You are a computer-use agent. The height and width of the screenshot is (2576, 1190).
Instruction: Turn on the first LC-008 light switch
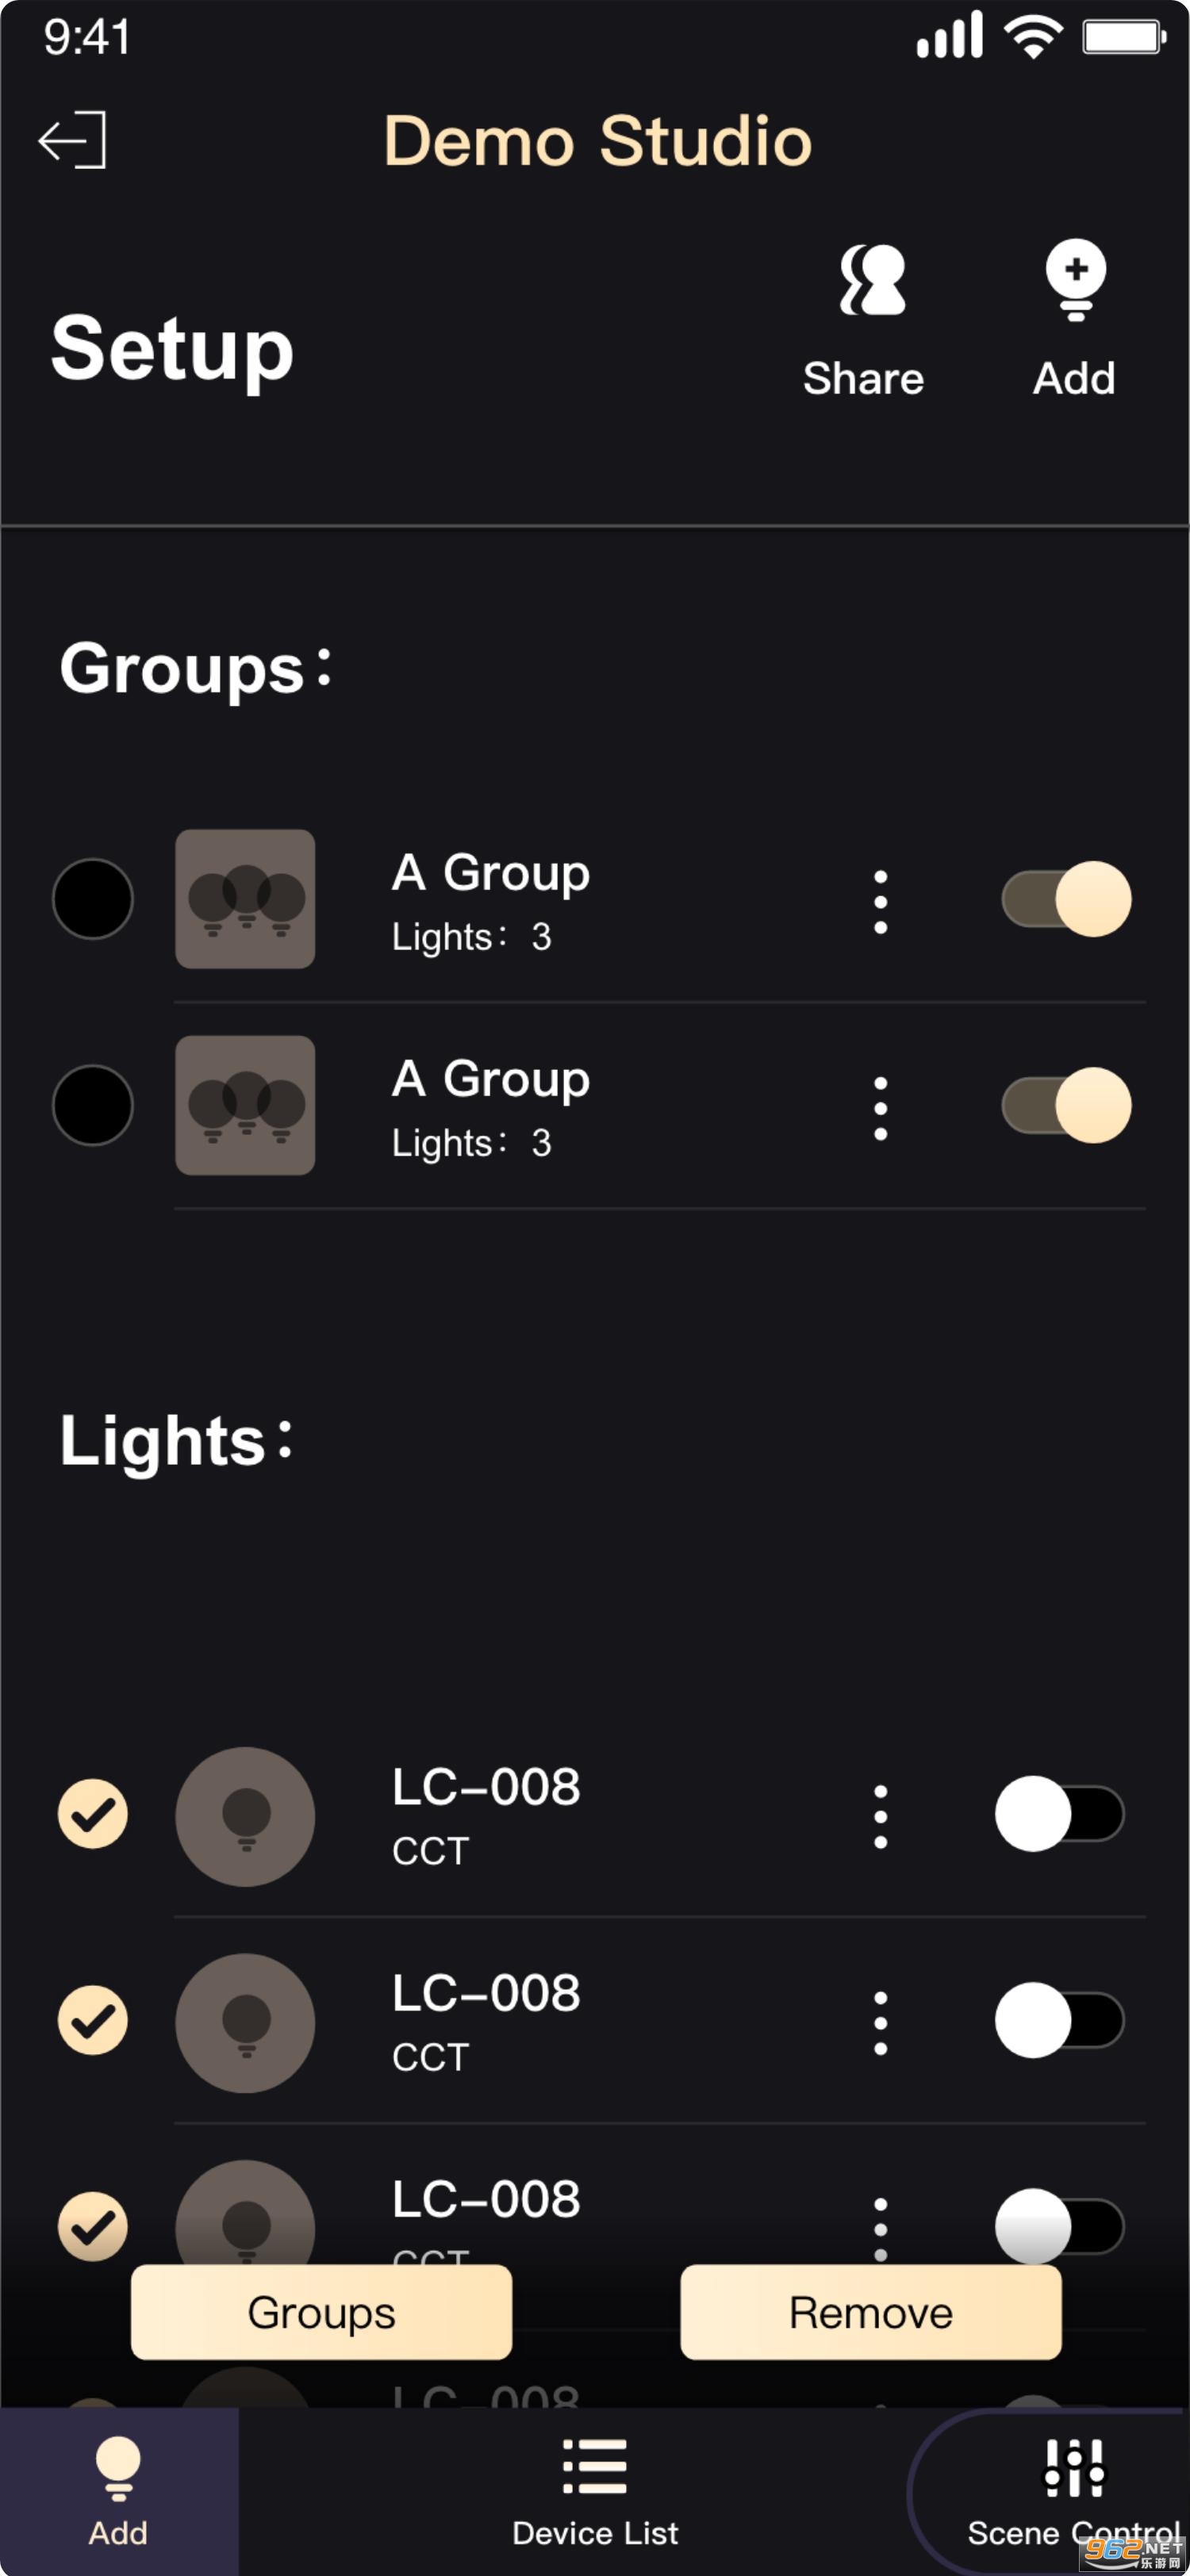point(1059,1814)
